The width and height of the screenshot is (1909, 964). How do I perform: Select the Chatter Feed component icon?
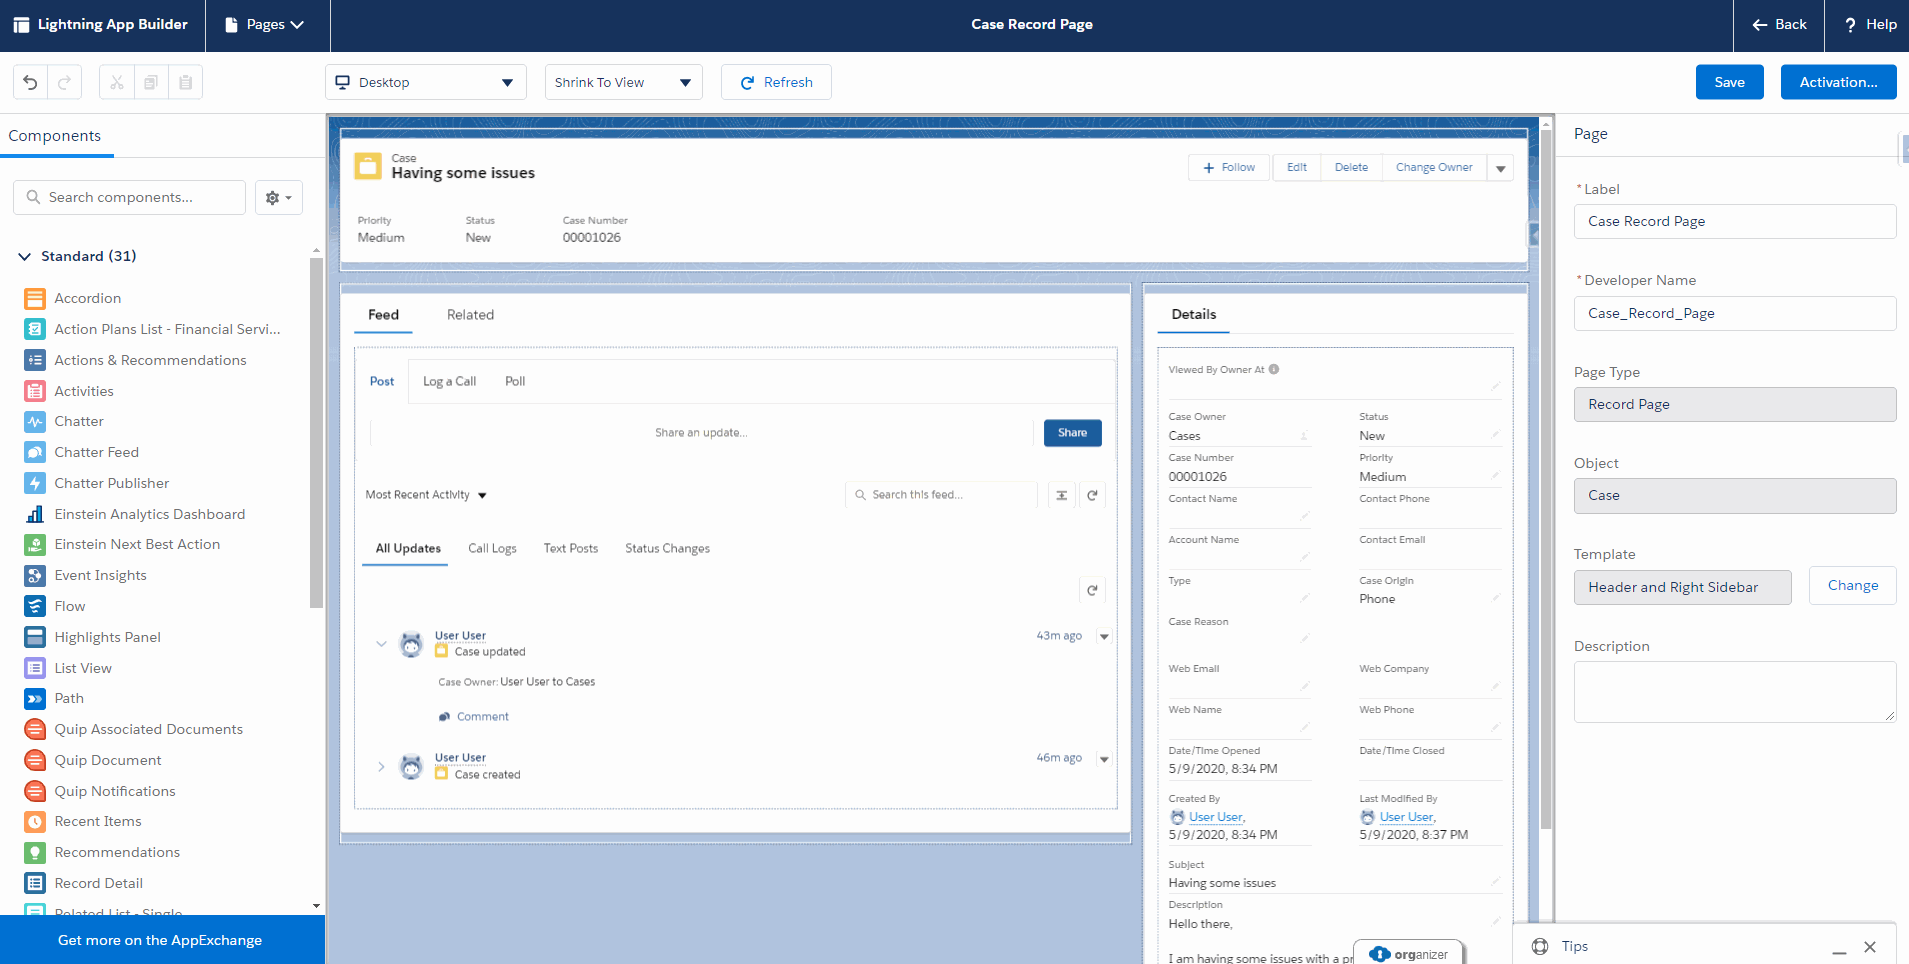click(35, 452)
